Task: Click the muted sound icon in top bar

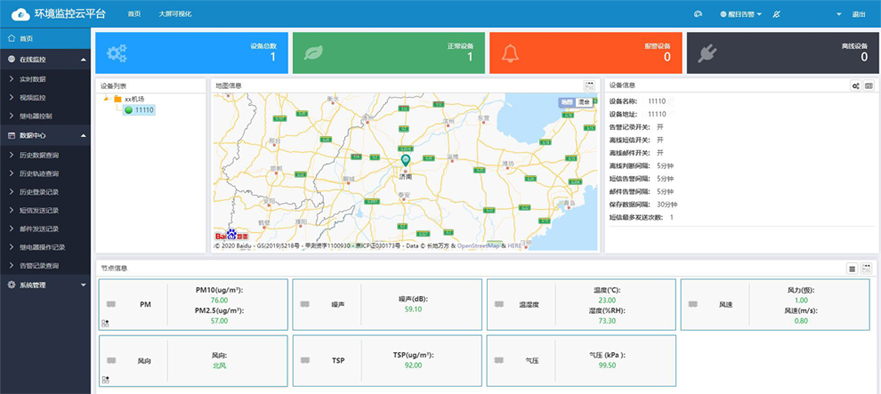Action: point(776,14)
